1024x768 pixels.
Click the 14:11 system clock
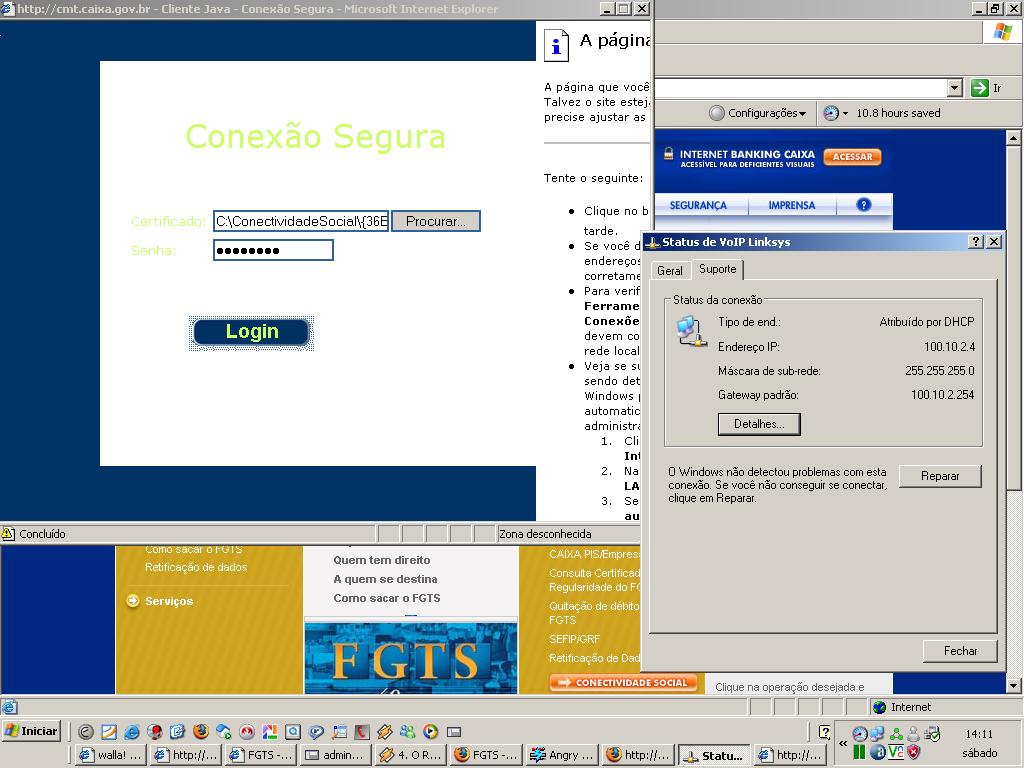(978, 734)
